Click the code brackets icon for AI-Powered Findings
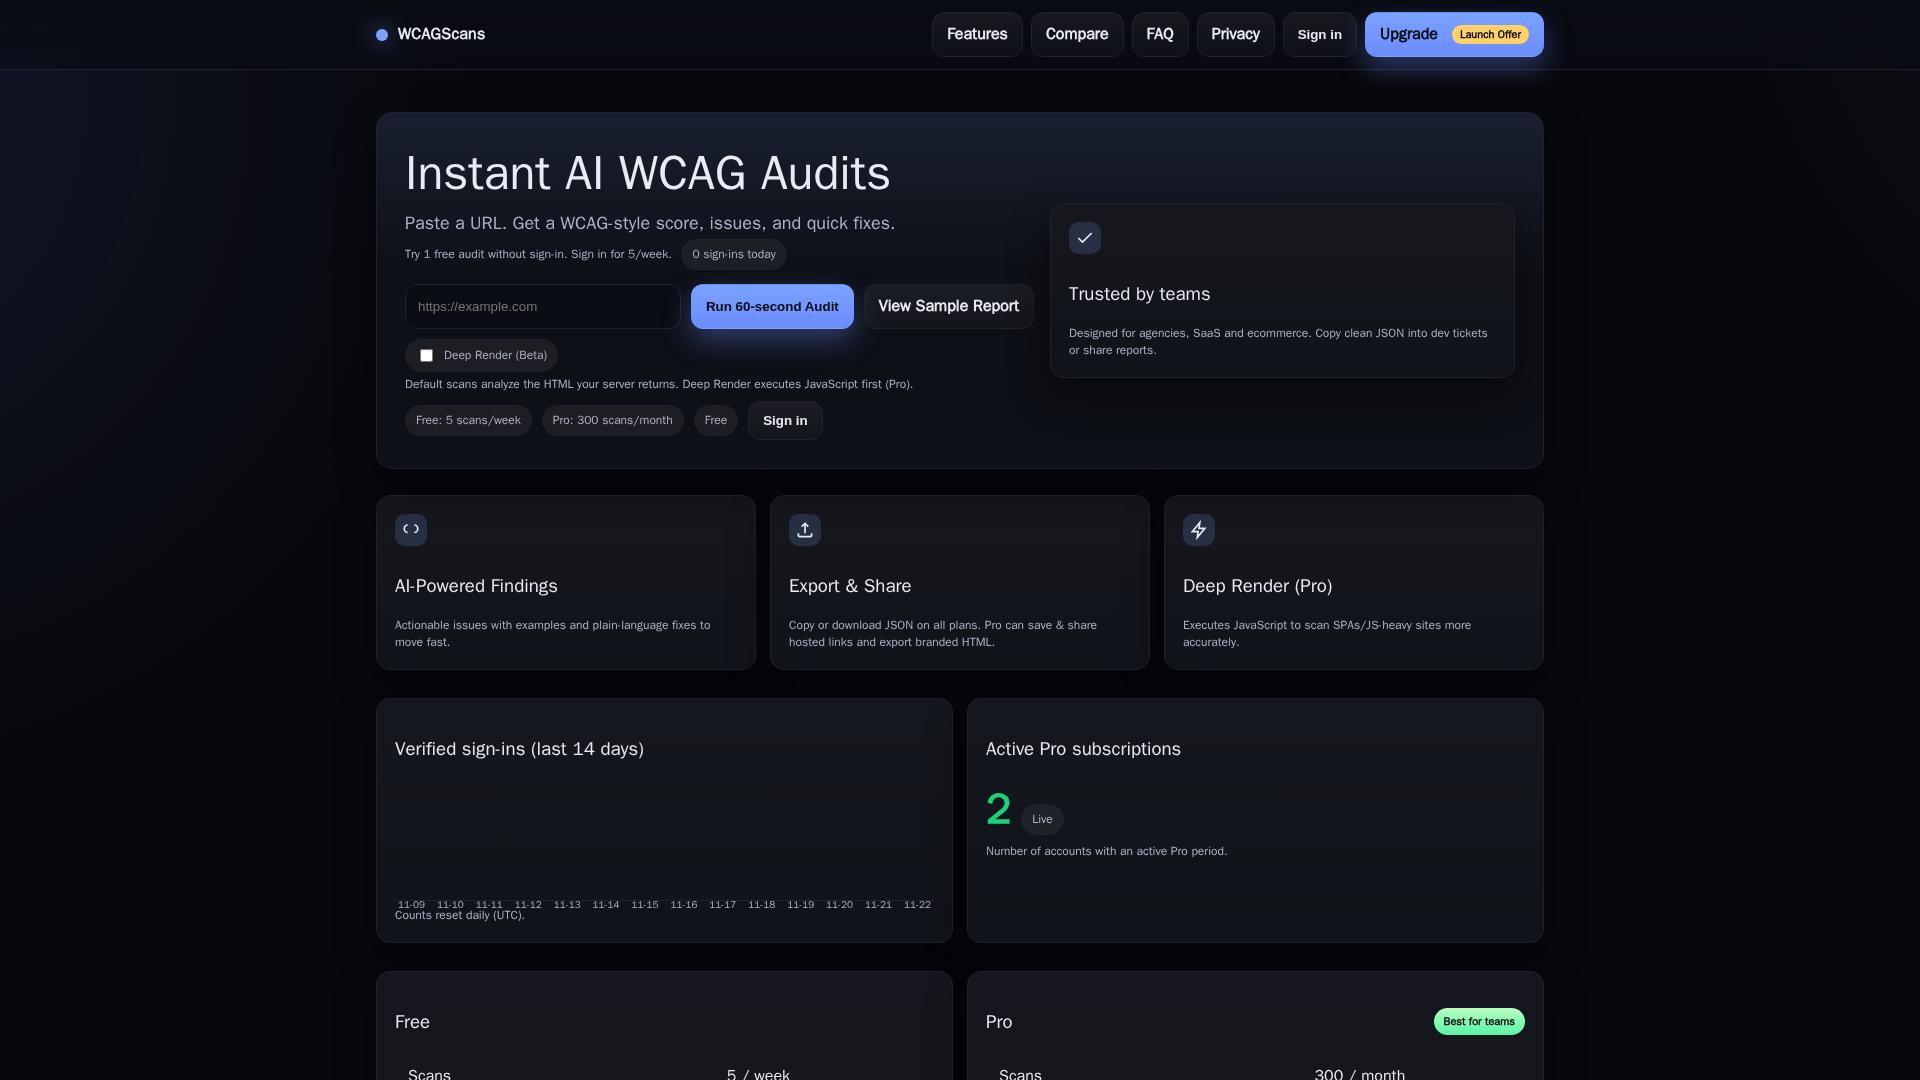This screenshot has width=1920, height=1080. (411, 530)
